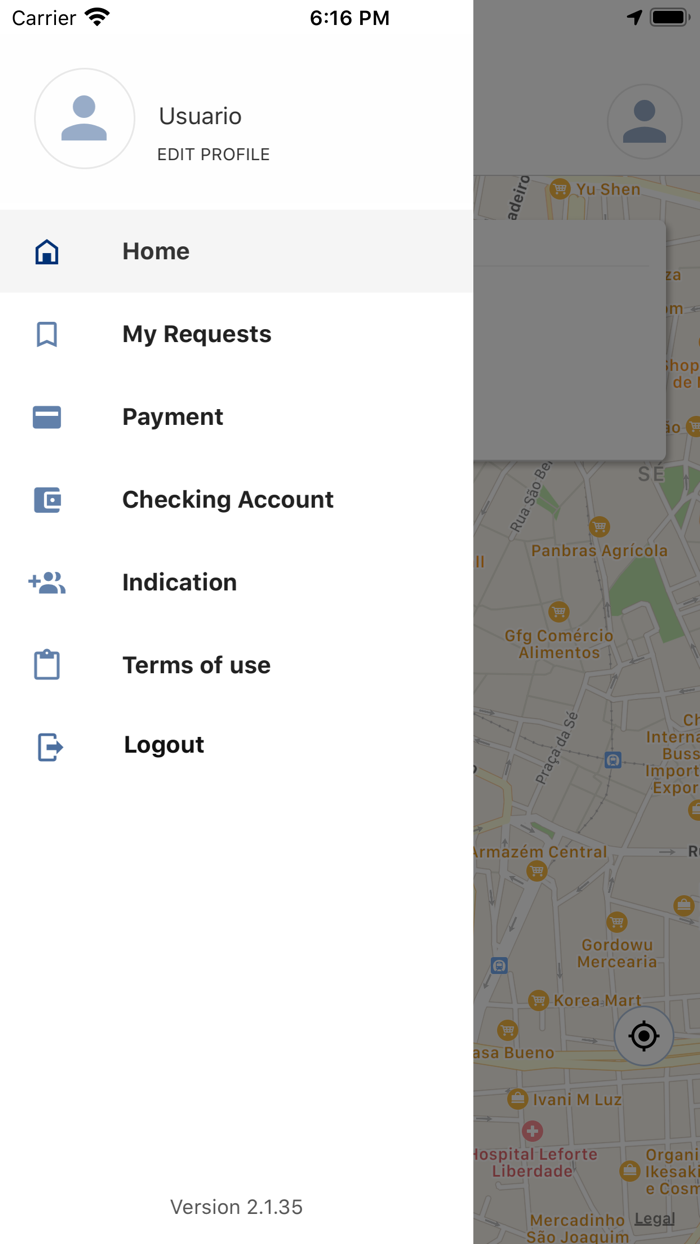Click the My Requests bookmark icon
Screen dimensions: 700x1244
pyautogui.click(x=47, y=334)
